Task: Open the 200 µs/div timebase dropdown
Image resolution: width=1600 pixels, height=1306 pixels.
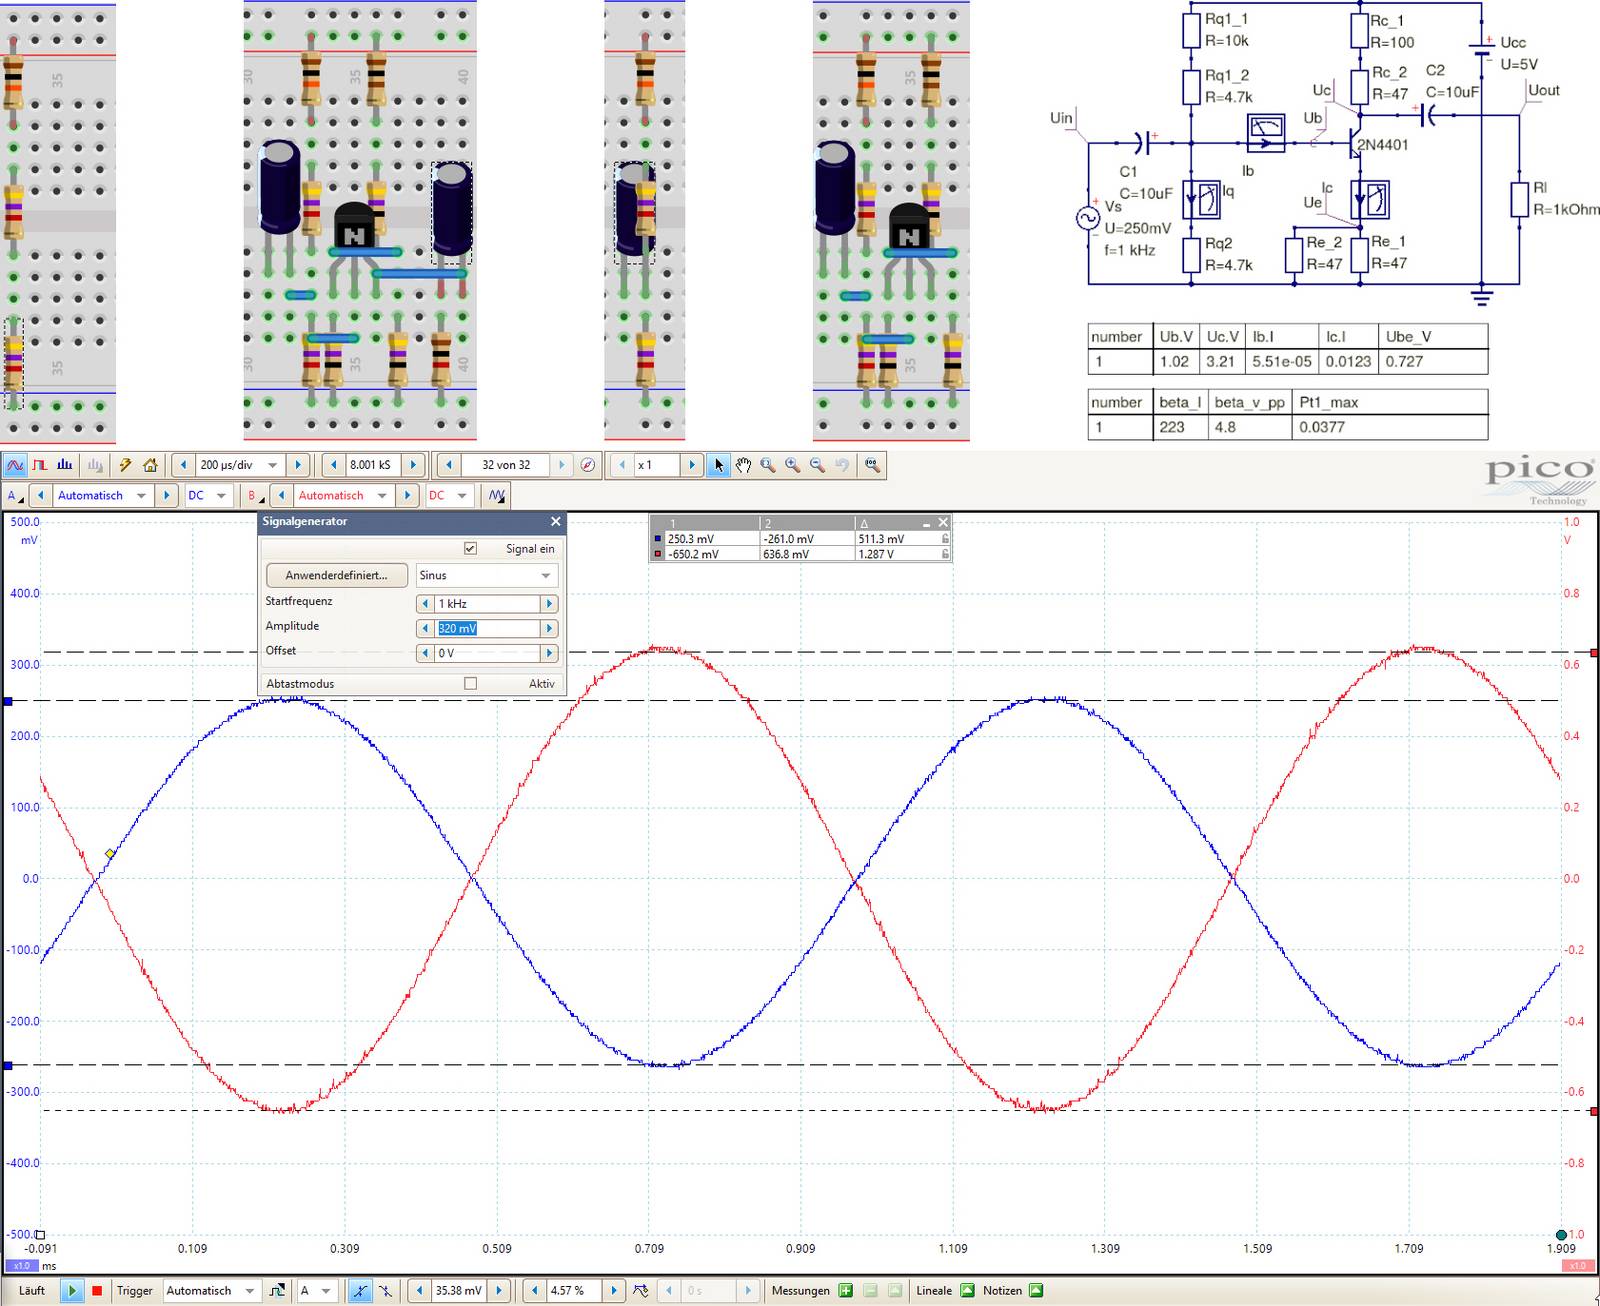Action: click(272, 465)
